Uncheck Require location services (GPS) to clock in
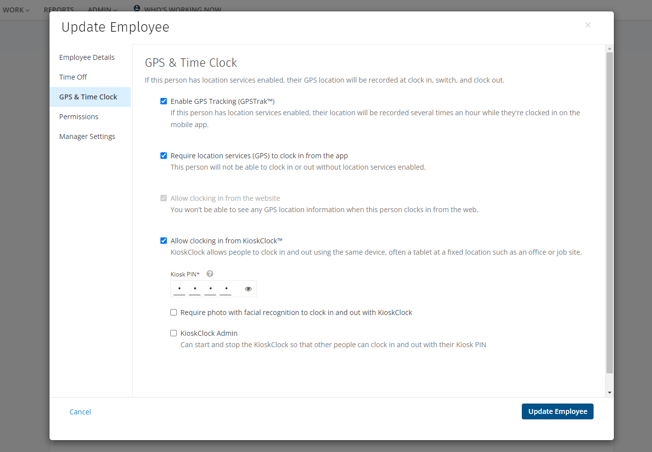This screenshot has width=652, height=452. point(163,156)
